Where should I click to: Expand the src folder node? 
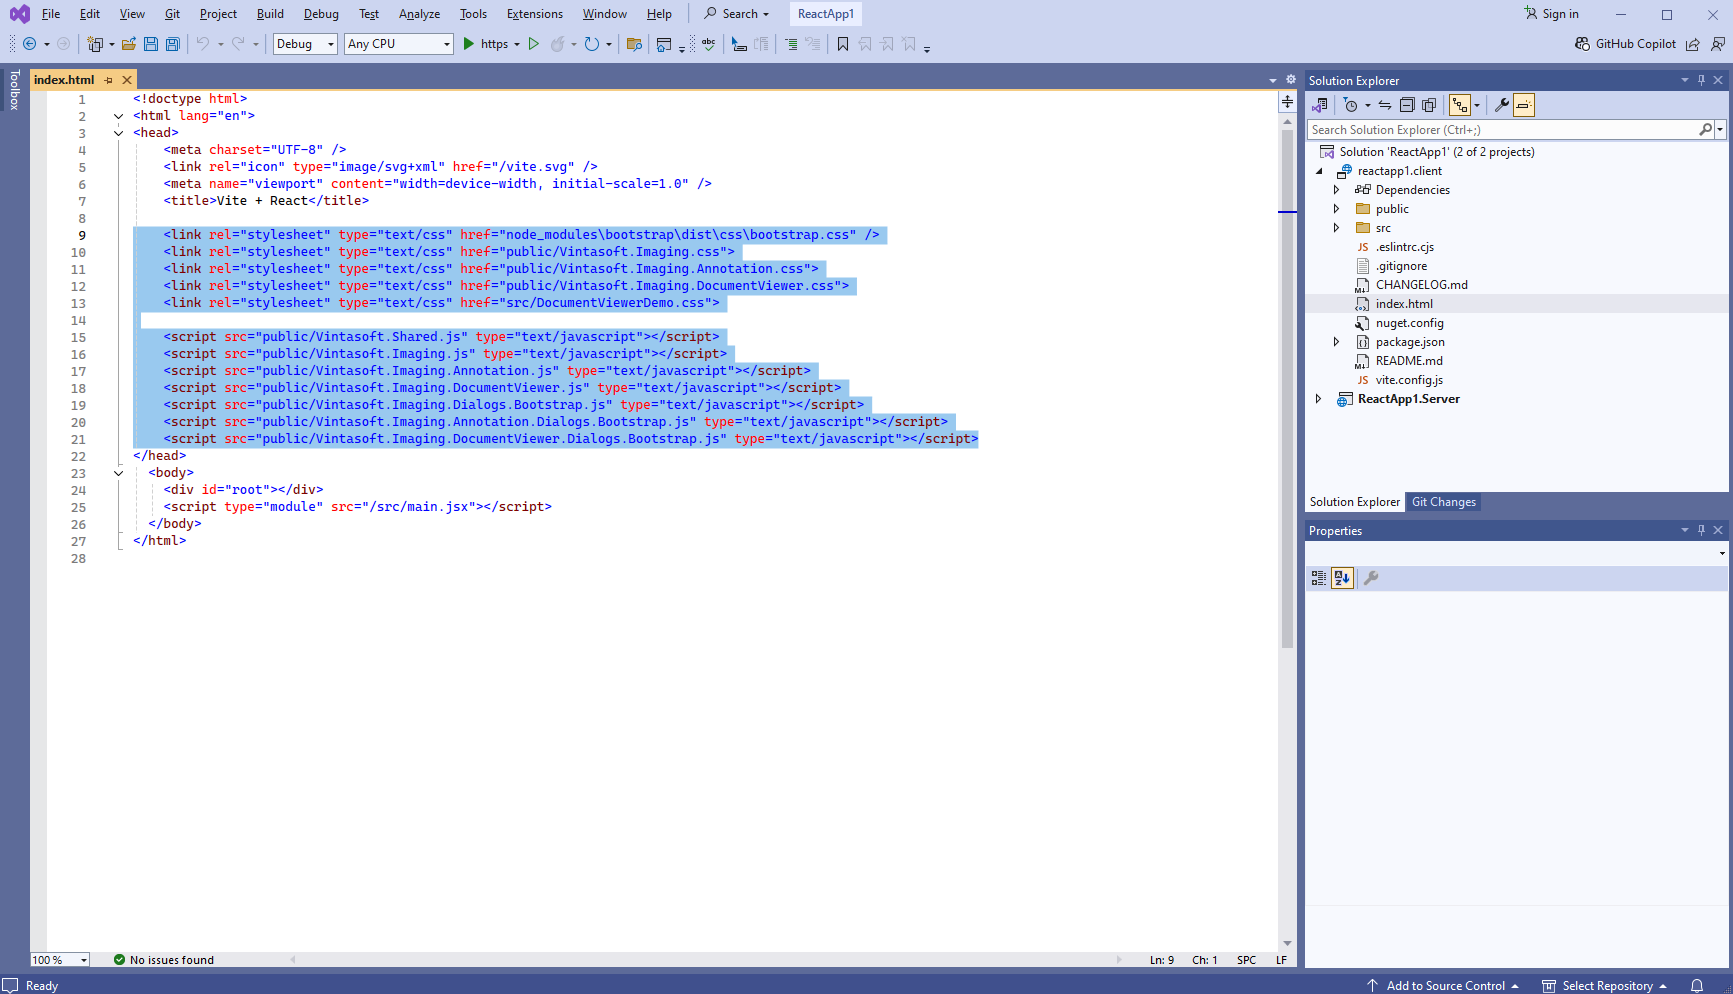1336,228
